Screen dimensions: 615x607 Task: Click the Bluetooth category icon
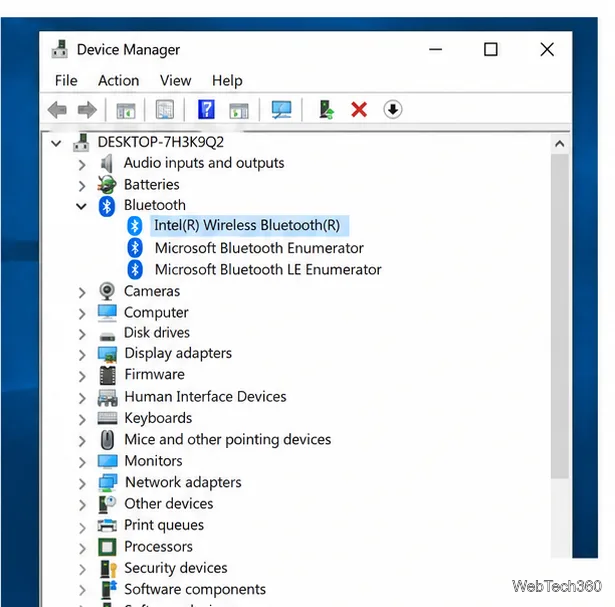pos(107,206)
